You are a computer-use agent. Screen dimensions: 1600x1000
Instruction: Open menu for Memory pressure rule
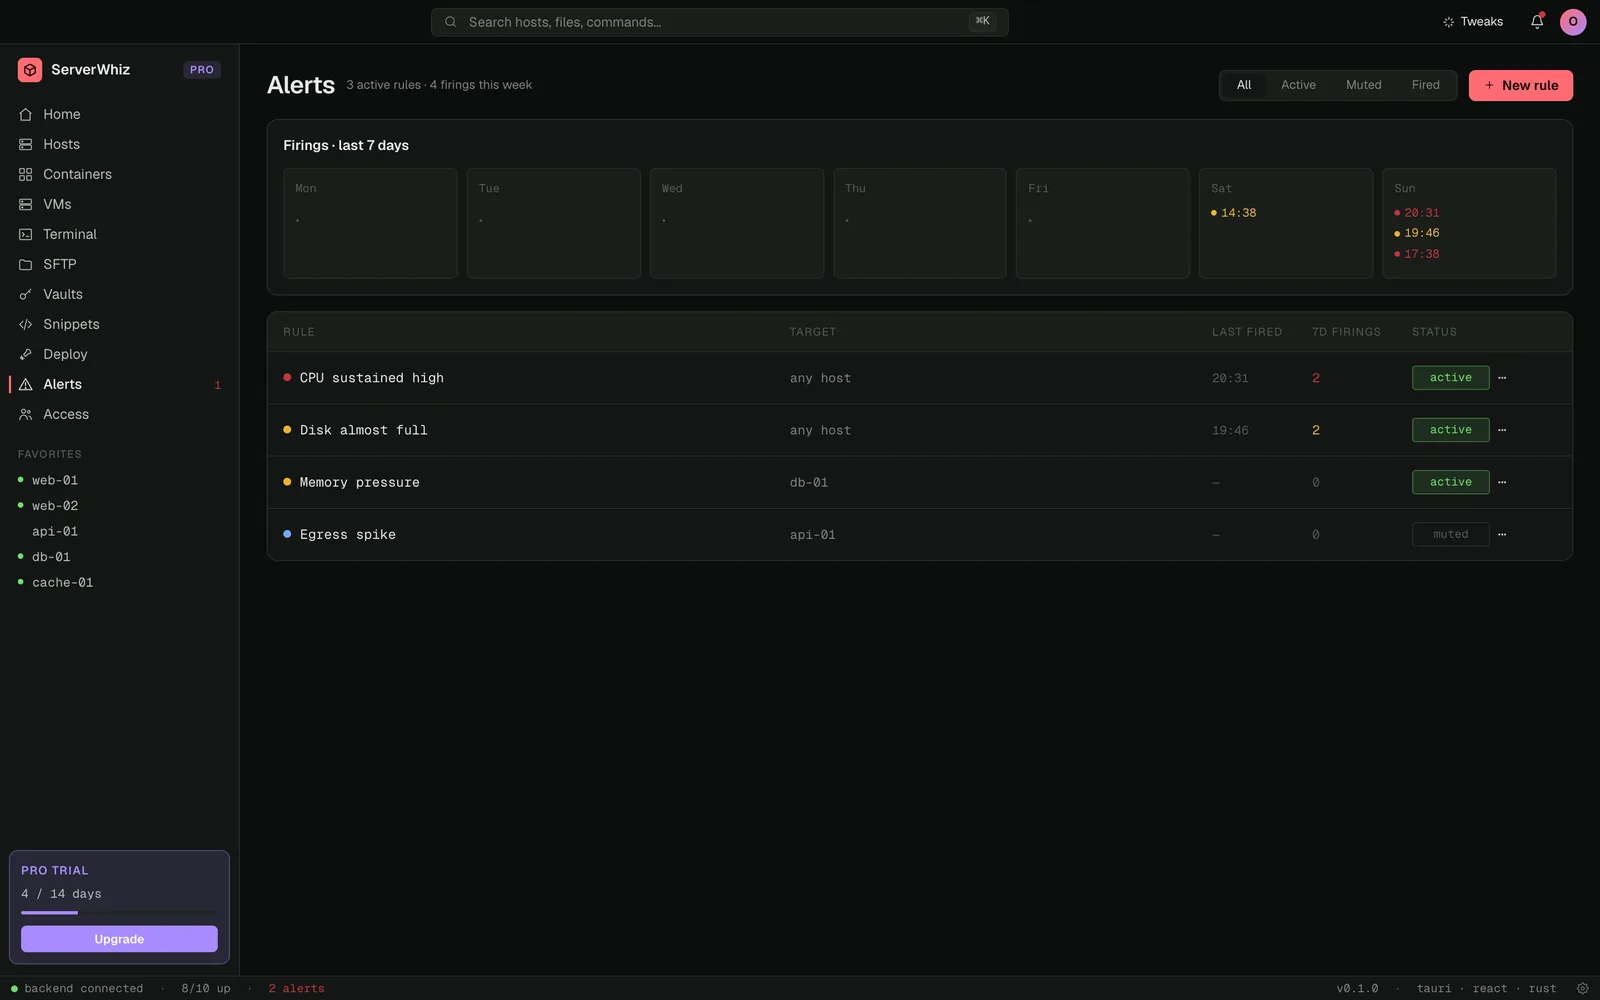[1502, 482]
